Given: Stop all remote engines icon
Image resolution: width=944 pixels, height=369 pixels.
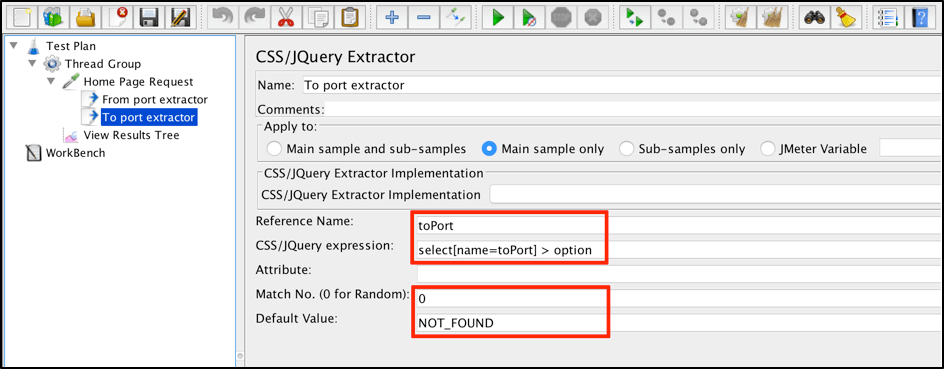Looking at the screenshot, I should click(666, 17).
